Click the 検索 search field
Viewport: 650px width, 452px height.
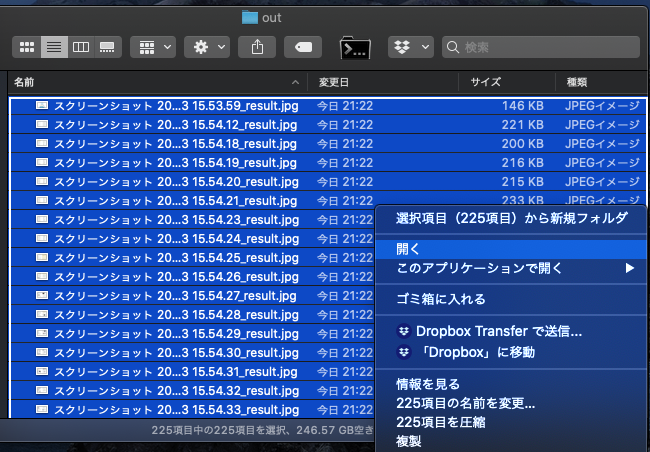541,47
